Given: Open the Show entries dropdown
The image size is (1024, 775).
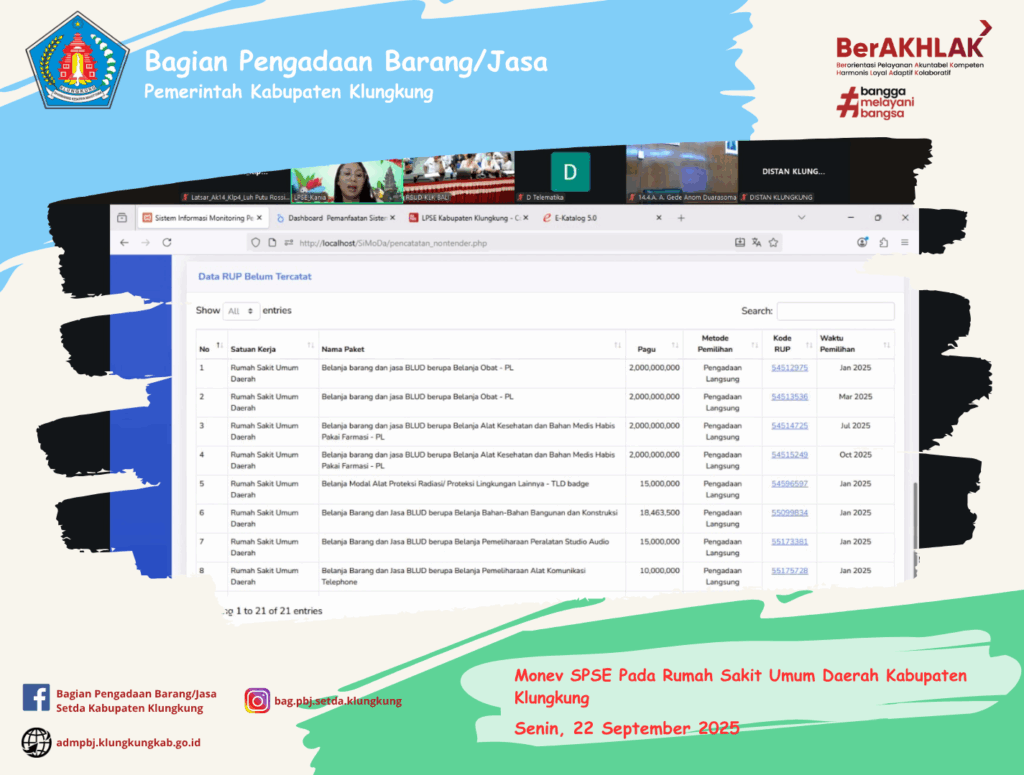Looking at the screenshot, I should (241, 311).
